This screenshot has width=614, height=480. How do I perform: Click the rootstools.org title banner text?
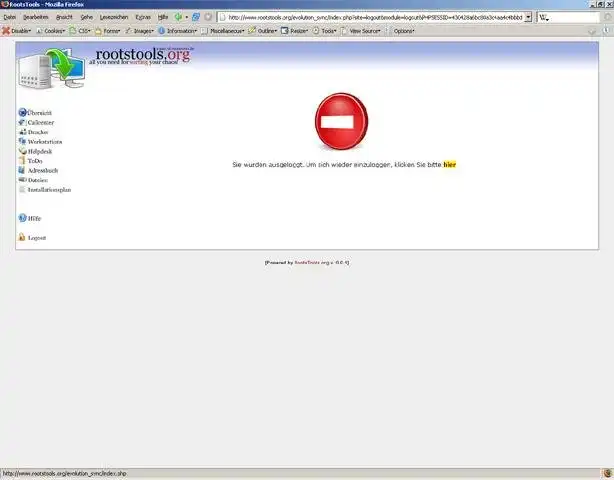pyautogui.click(x=143, y=54)
